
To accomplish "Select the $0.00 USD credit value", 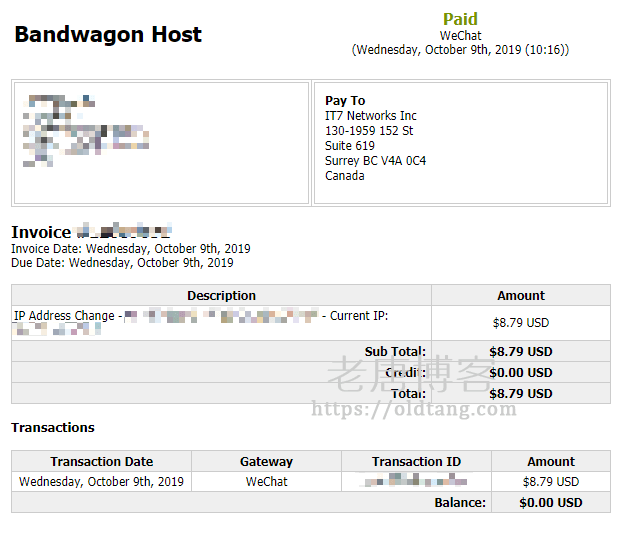I will [x=520, y=373].
